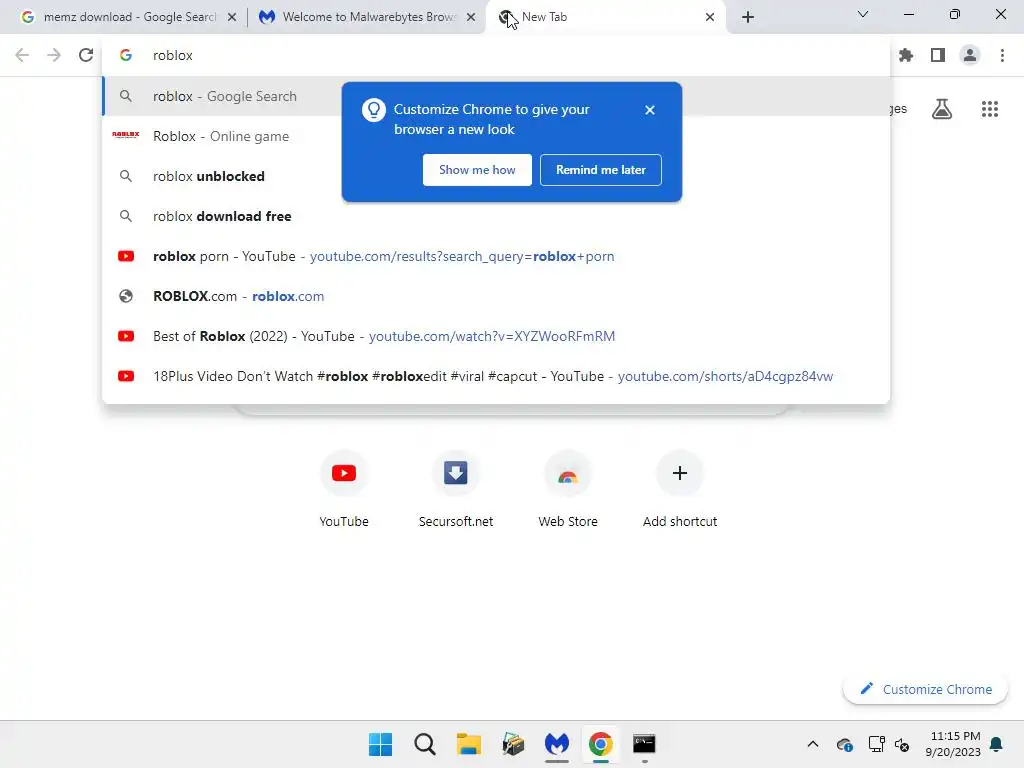Reload the current page
Screen dimensions: 1024x768
[86, 56]
